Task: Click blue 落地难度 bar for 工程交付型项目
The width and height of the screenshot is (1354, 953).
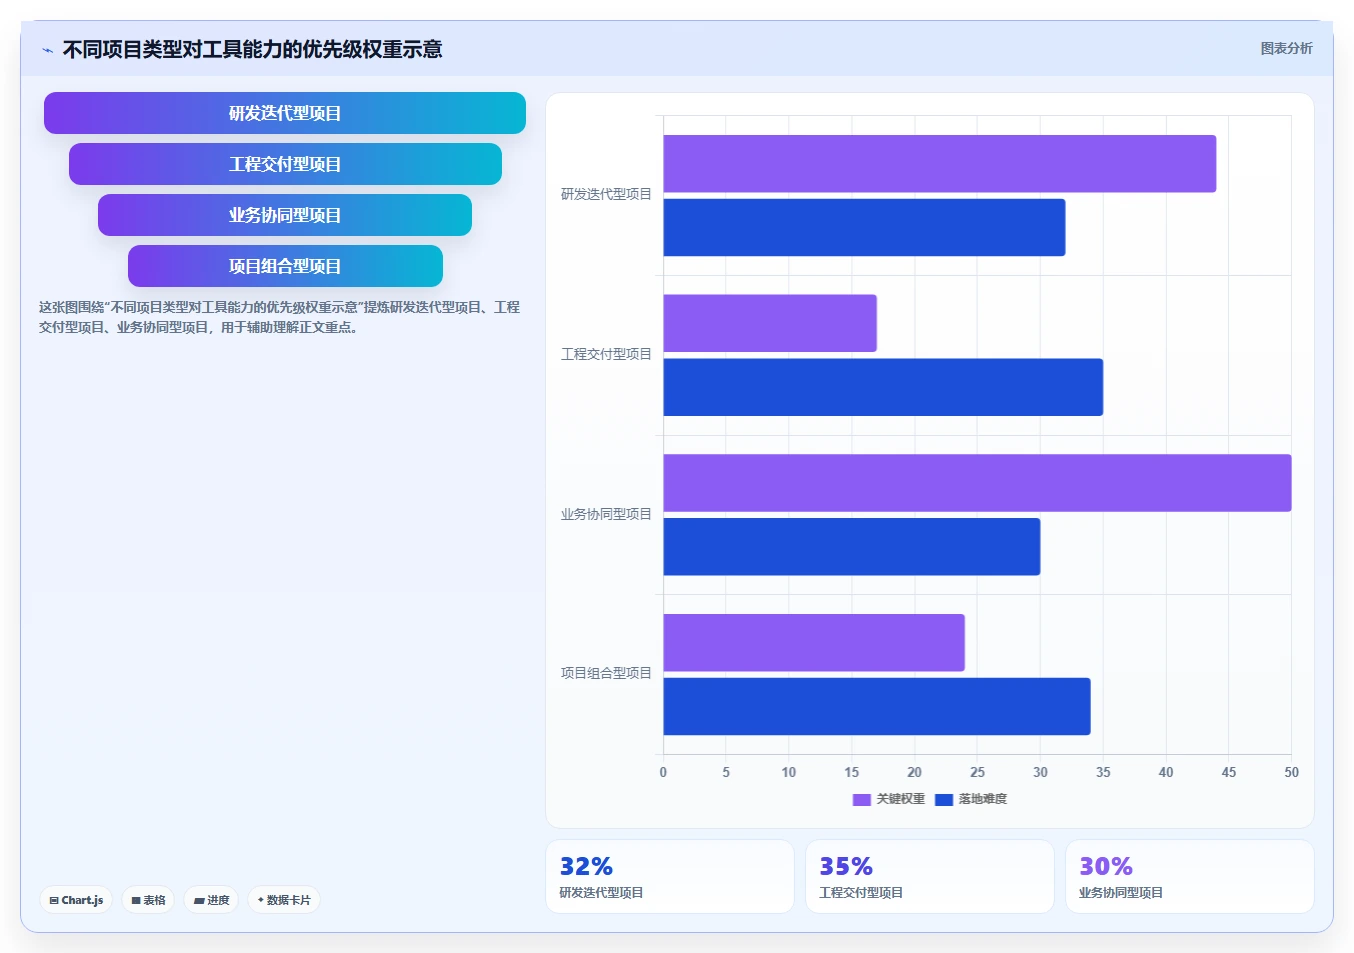Action: (883, 387)
